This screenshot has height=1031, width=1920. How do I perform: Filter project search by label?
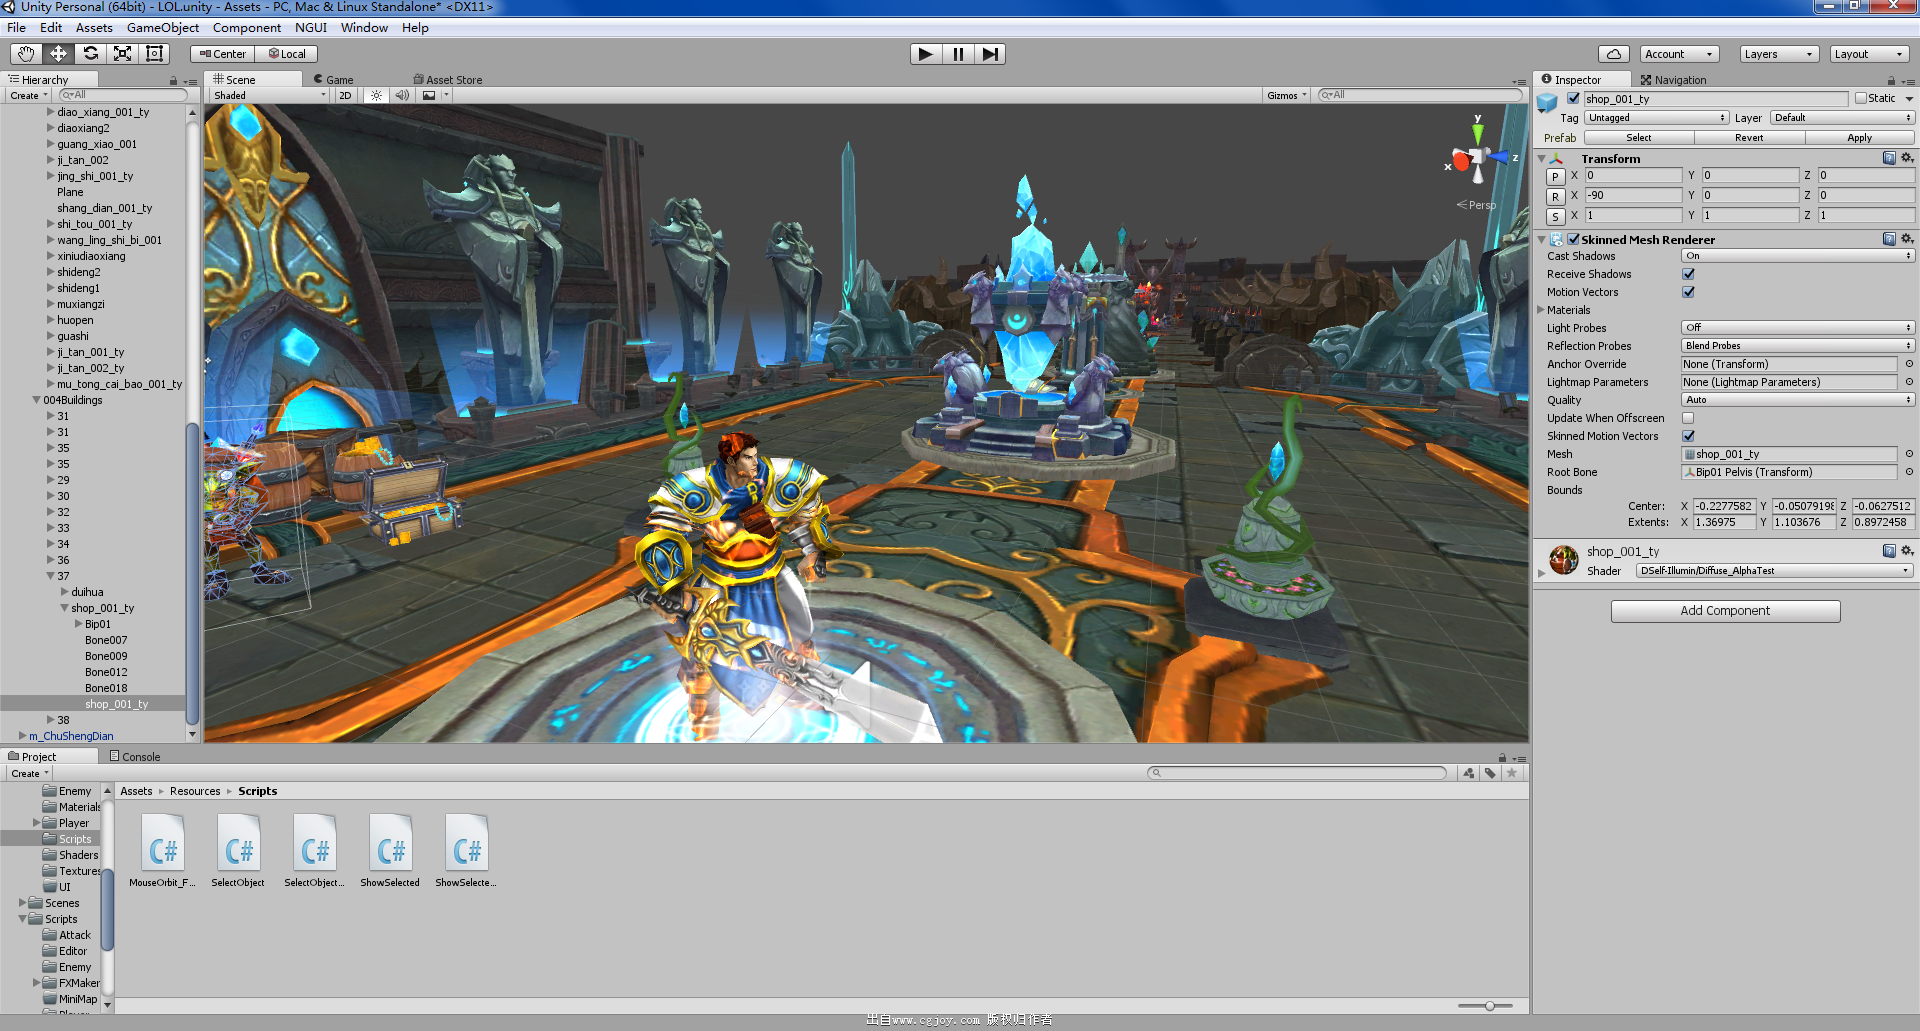(x=1490, y=773)
